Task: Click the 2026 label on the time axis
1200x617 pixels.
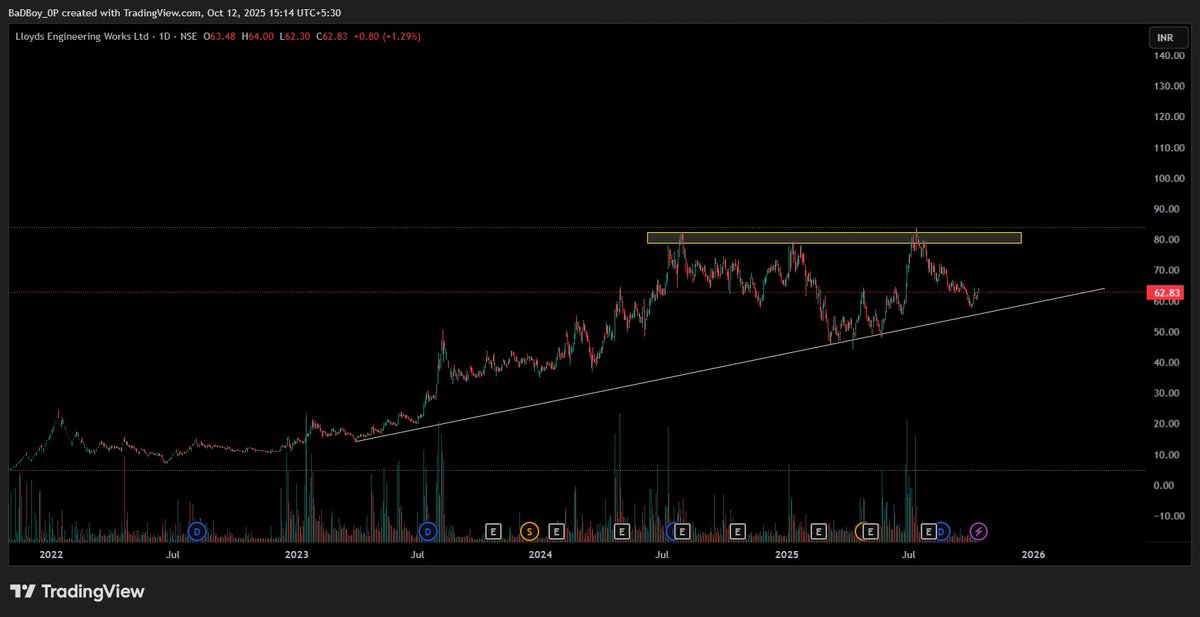Action: click(1033, 554)
